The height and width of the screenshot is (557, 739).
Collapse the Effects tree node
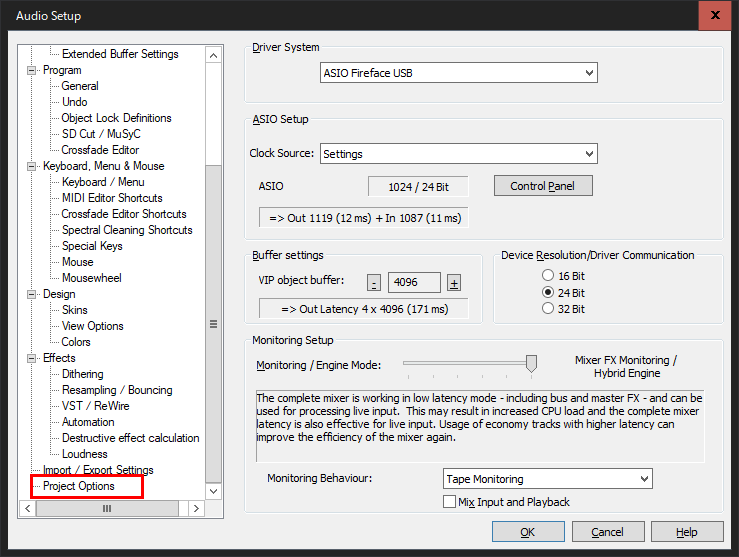click(x=32, y=358)
